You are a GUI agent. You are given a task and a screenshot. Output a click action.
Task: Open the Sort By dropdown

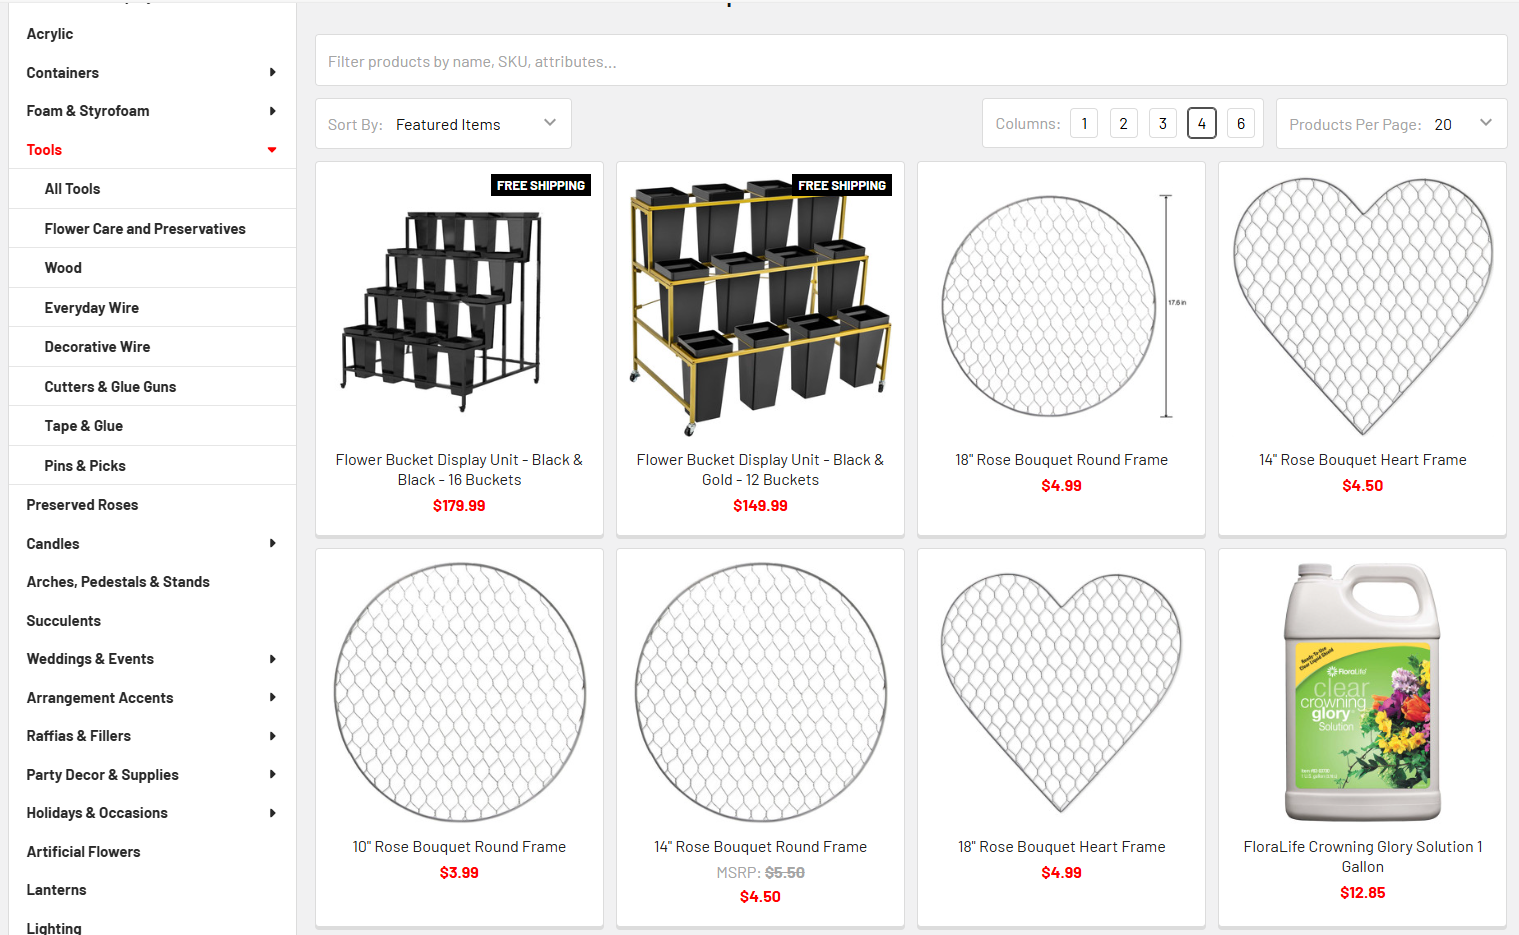tap(443, 124)
